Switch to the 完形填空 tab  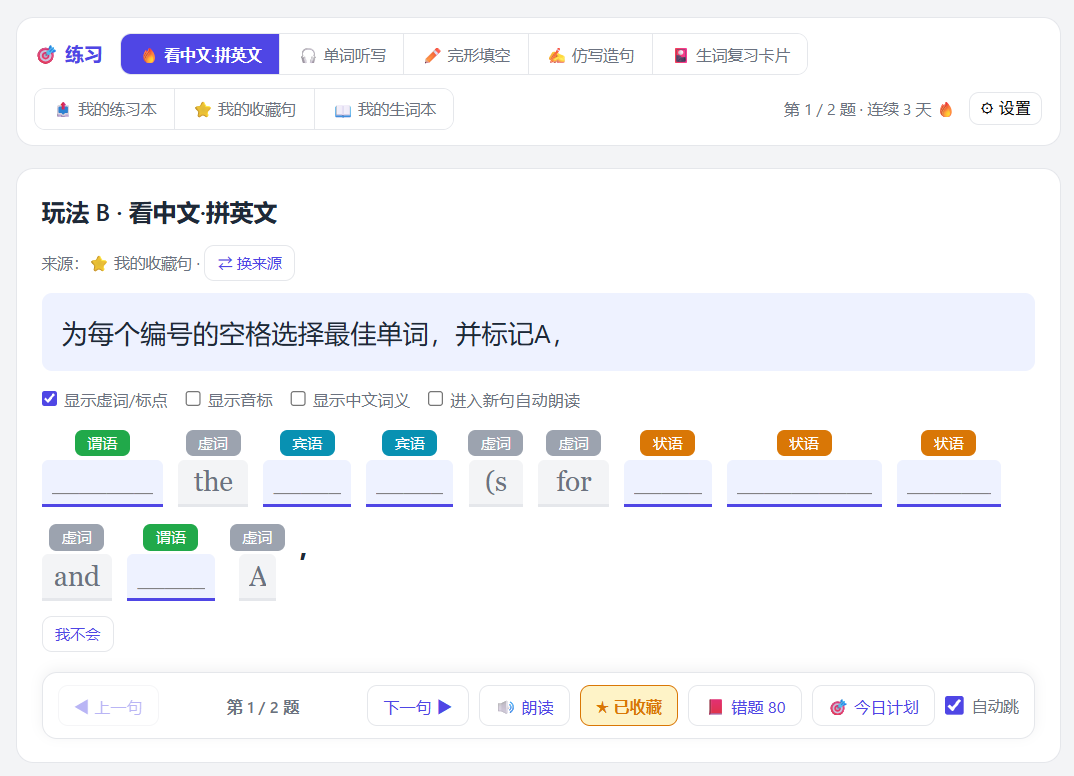(466, 54)
